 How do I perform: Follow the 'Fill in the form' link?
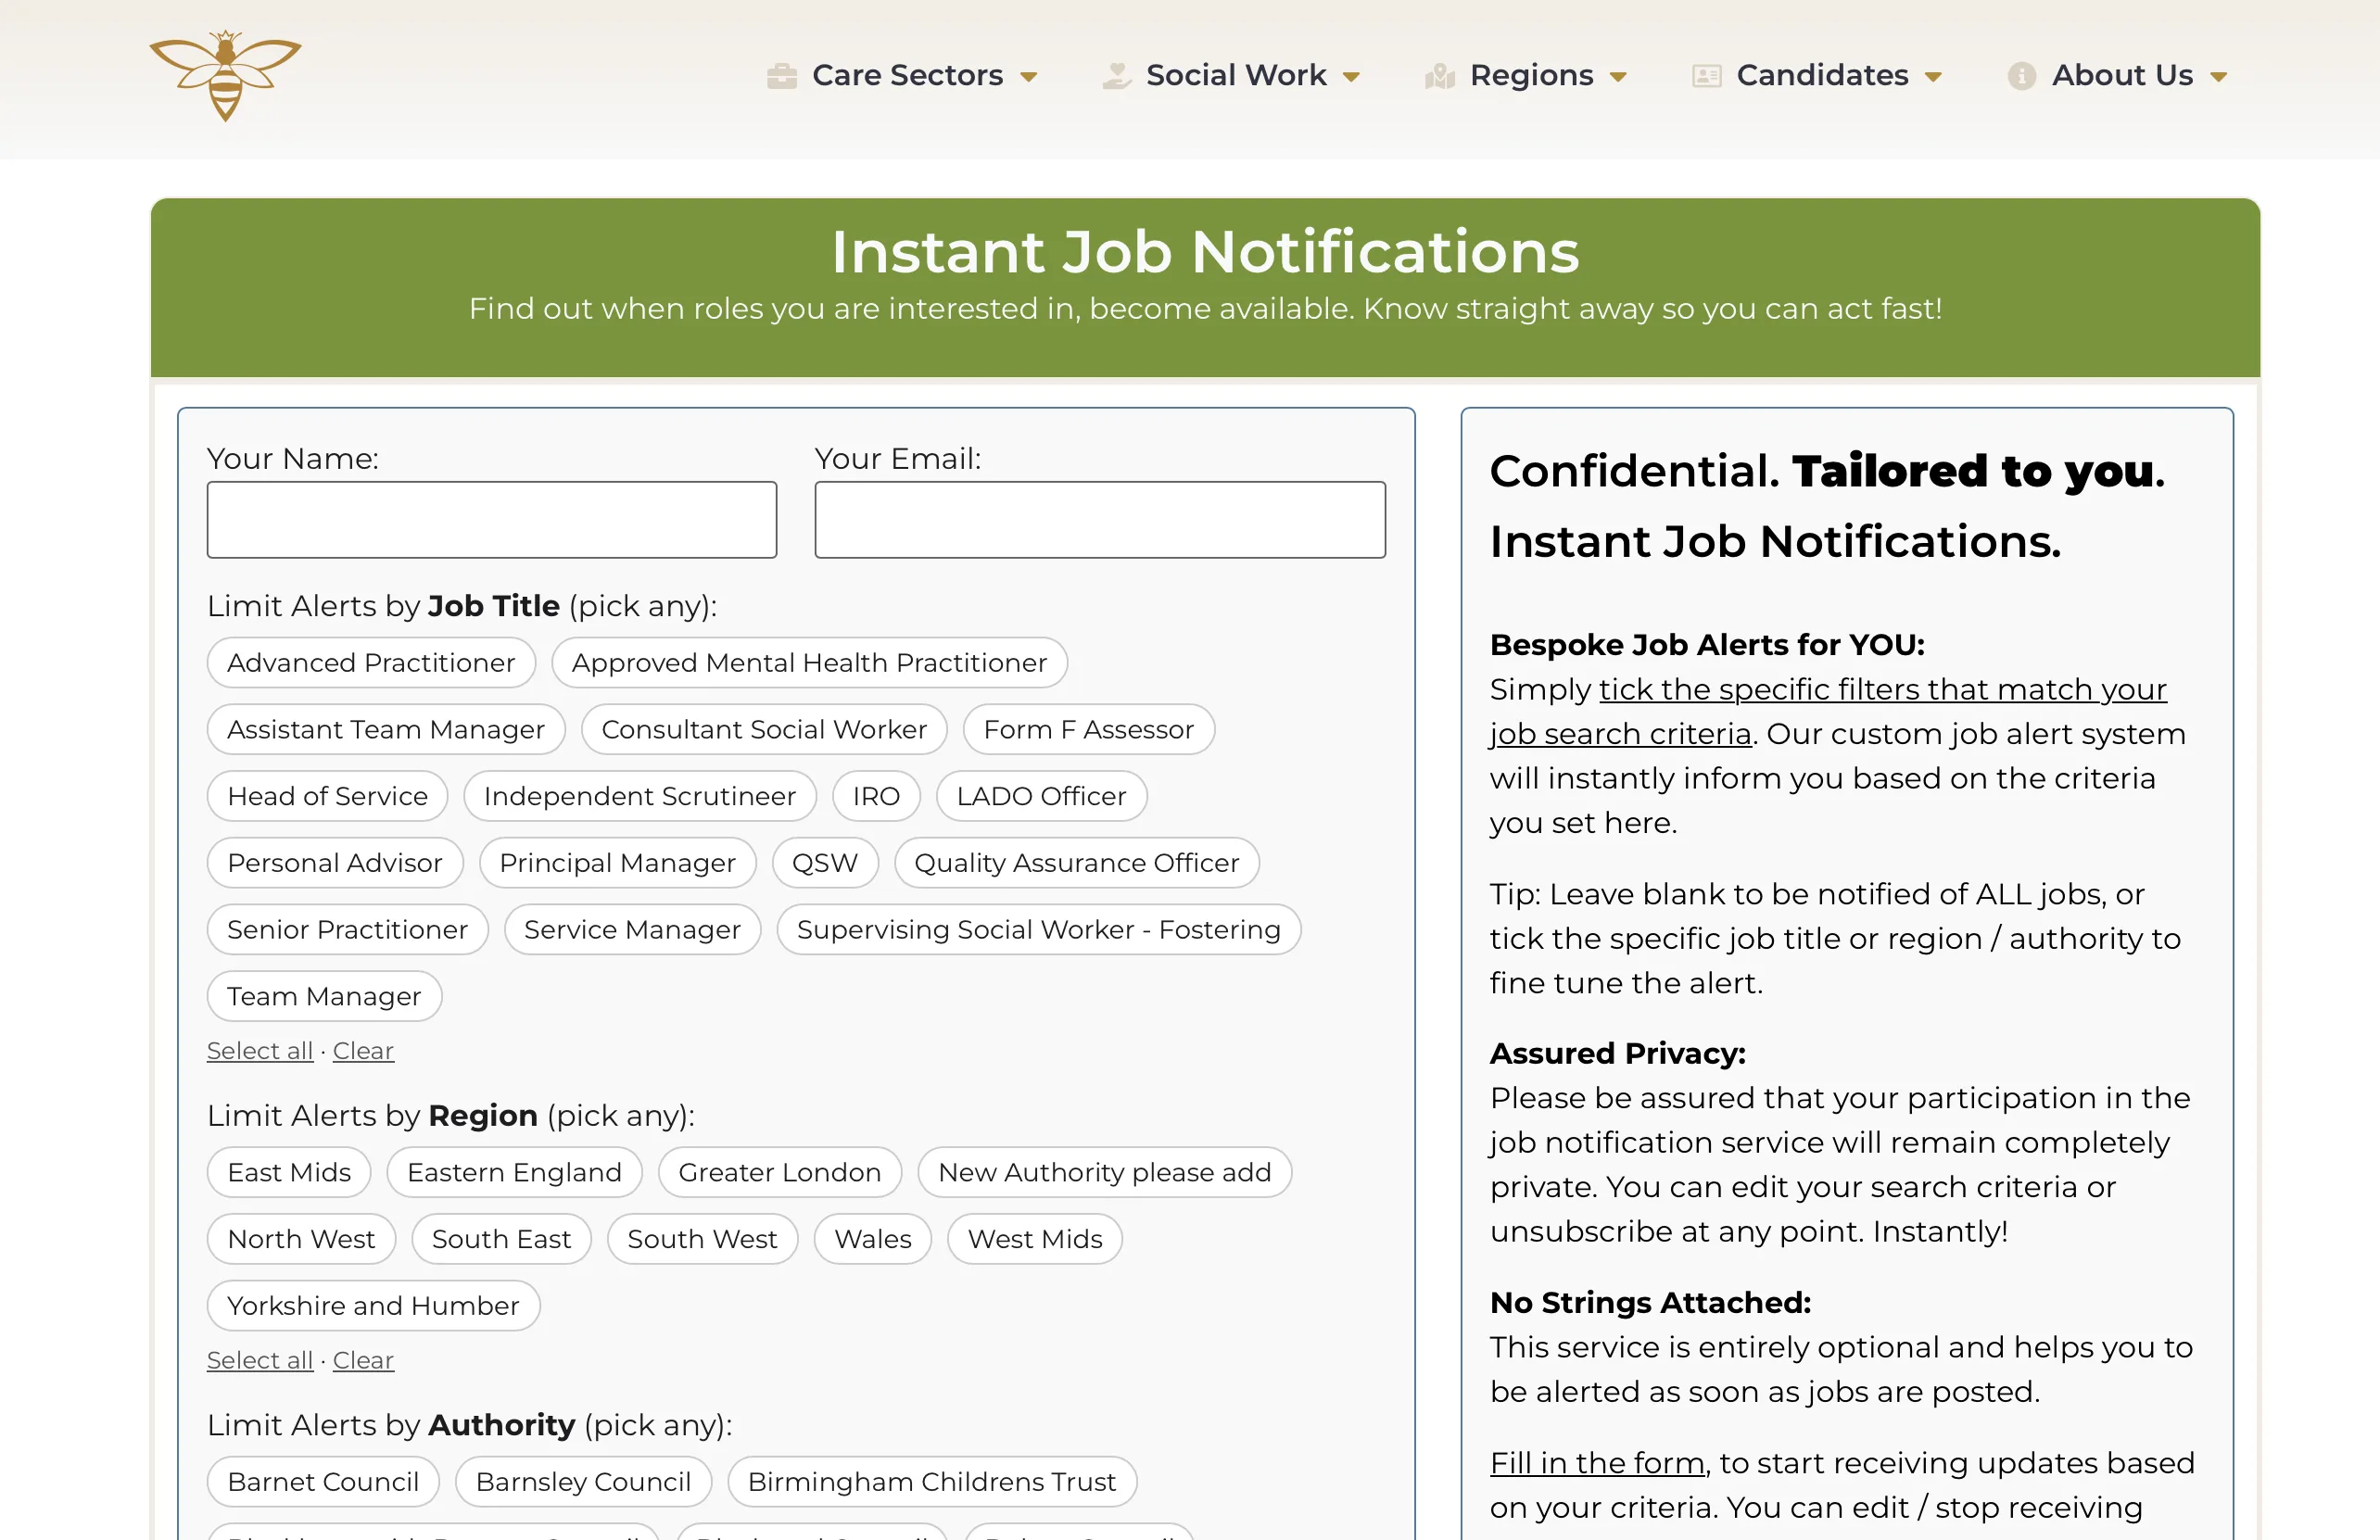pos(1597,1464)
